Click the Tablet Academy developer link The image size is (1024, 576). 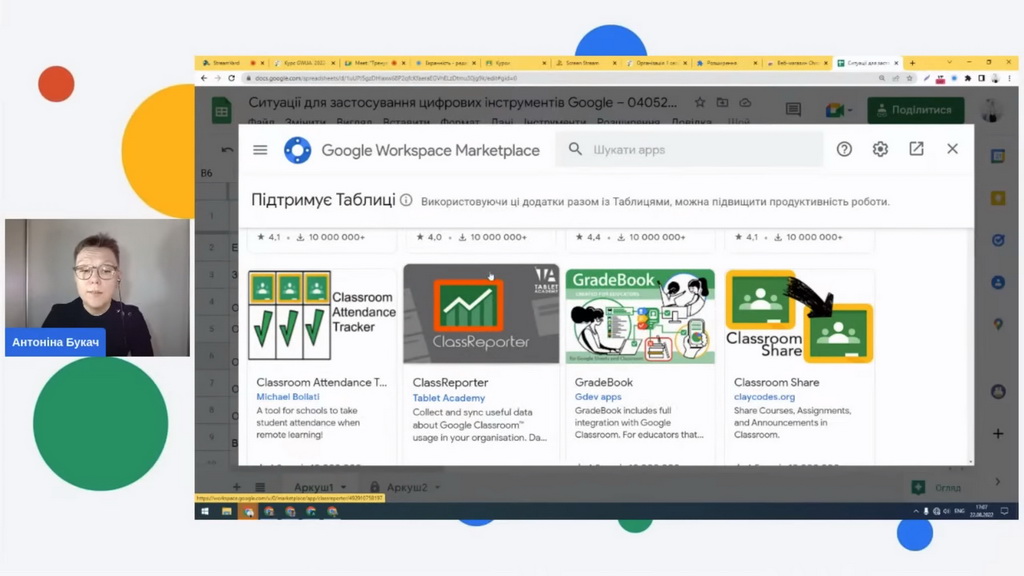coord(449,398)
